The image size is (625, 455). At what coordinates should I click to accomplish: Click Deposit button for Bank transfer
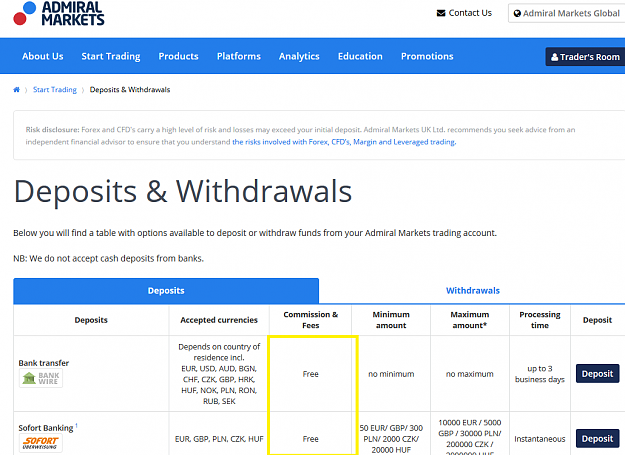pos(597,374)
